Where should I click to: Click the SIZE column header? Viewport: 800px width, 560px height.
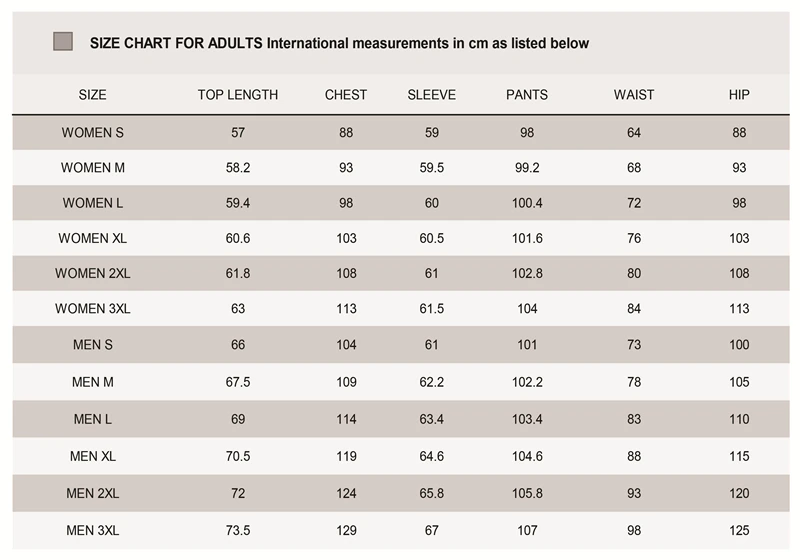(x=92, y=95)
